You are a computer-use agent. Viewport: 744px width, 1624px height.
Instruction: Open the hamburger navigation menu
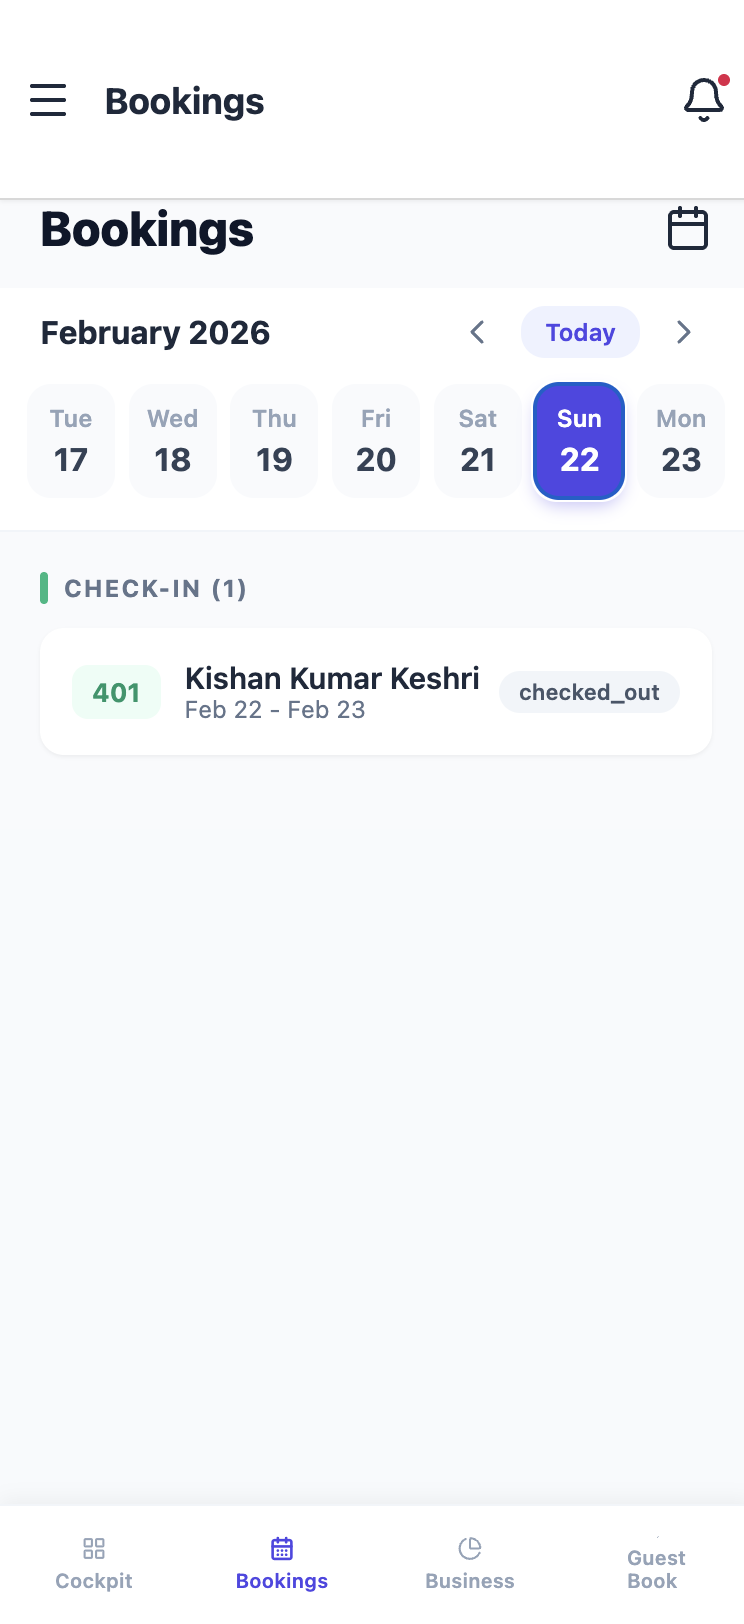click(48, 100)
